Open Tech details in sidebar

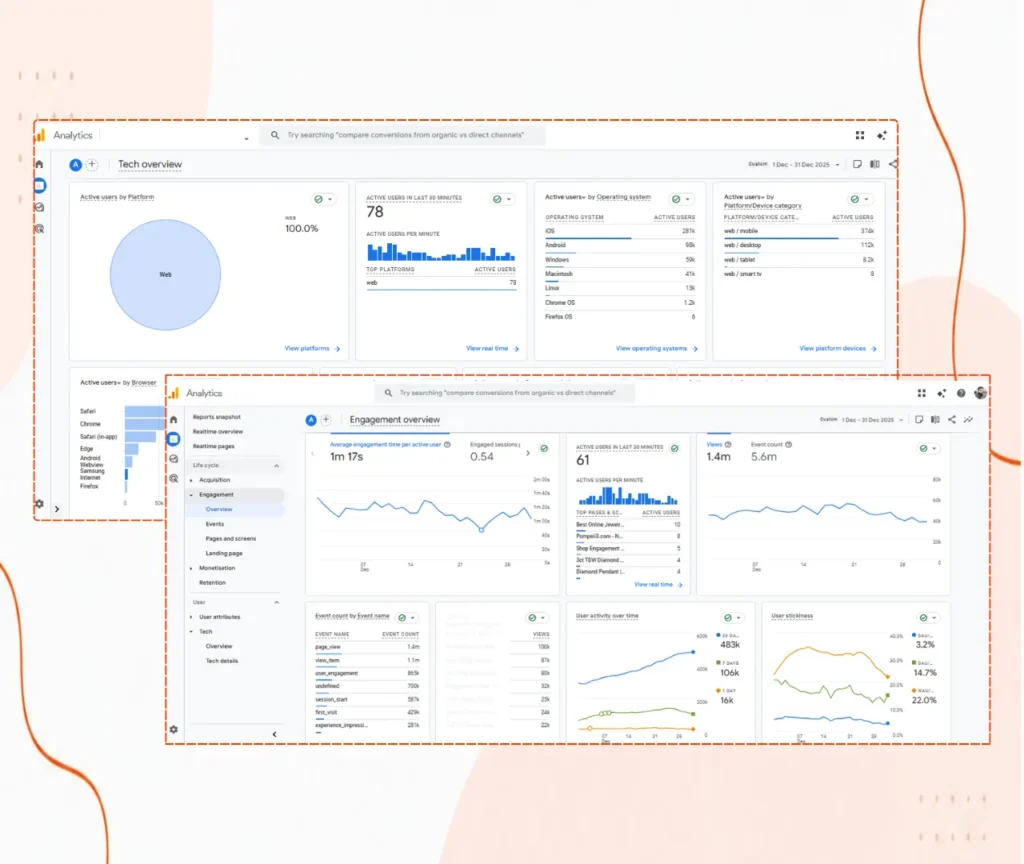click(221, 661)
